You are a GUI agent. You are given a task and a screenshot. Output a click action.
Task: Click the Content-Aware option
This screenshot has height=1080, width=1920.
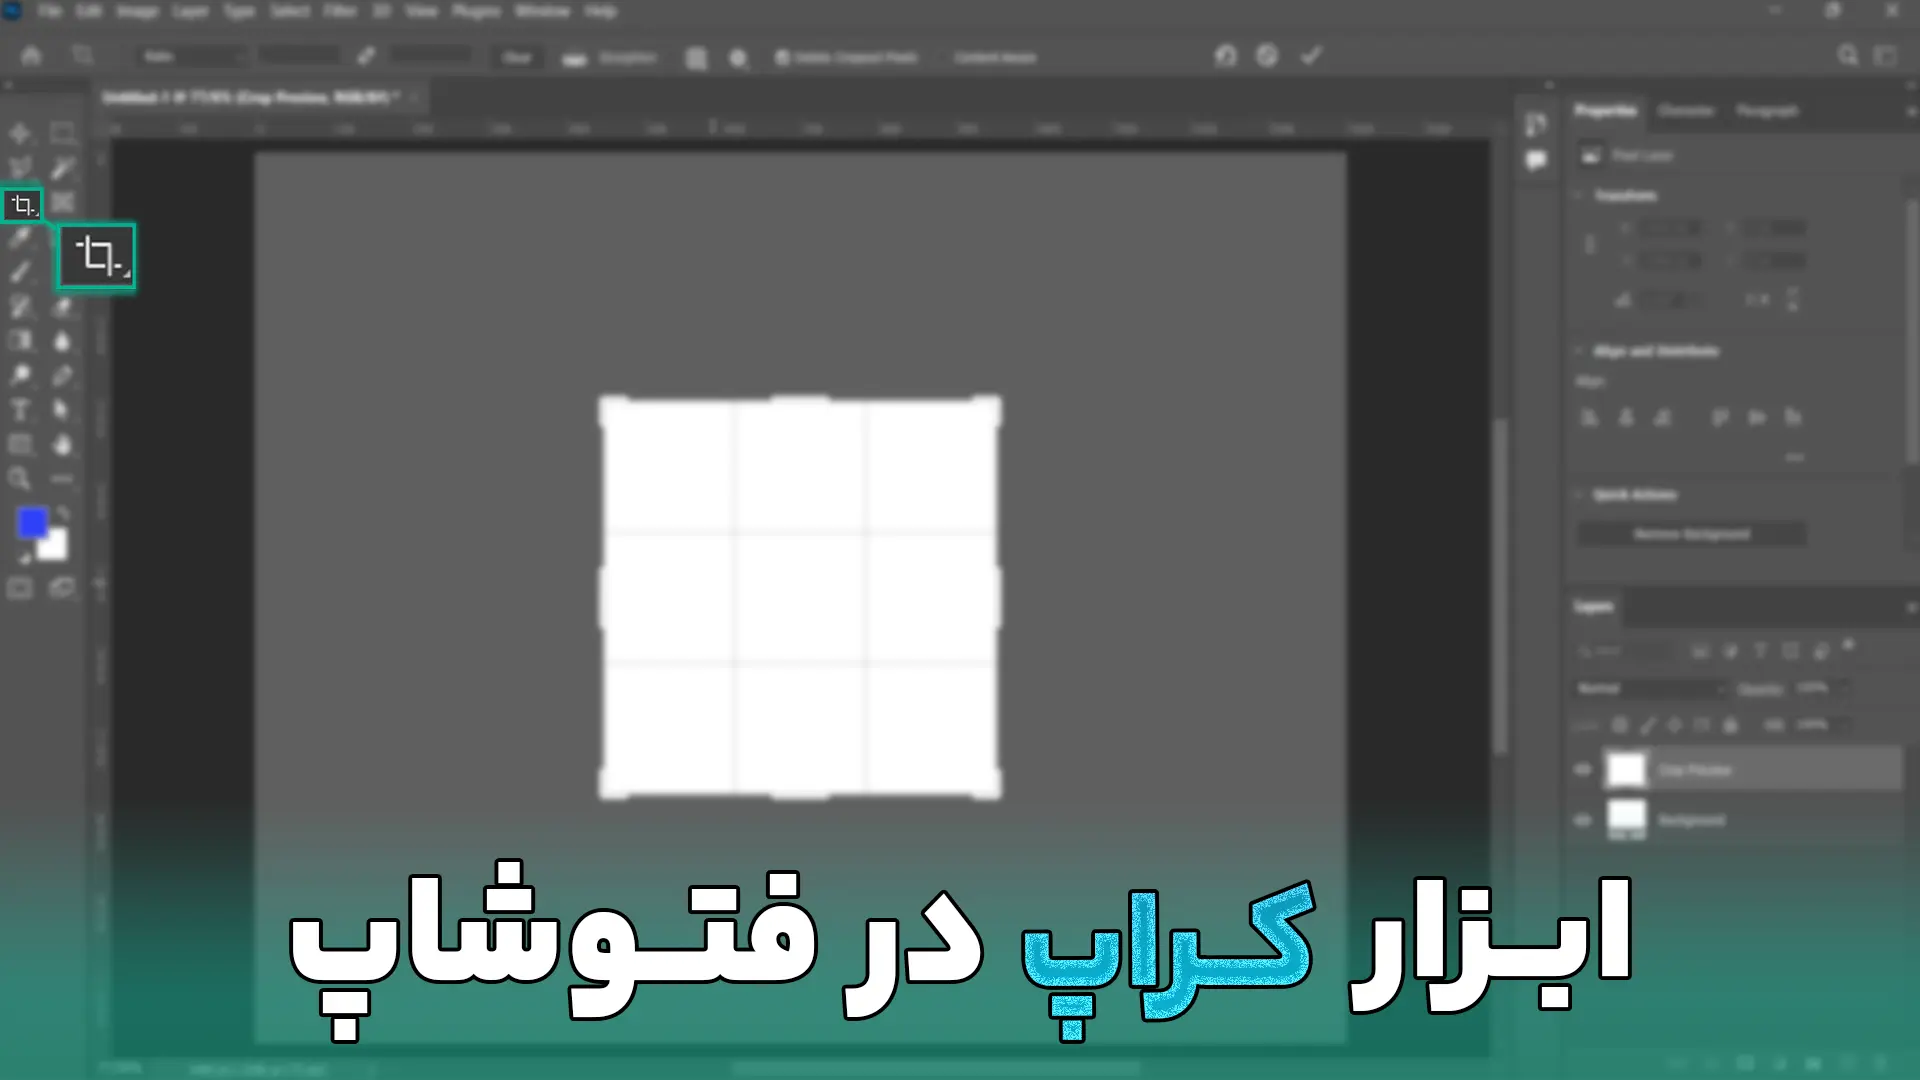995,58
